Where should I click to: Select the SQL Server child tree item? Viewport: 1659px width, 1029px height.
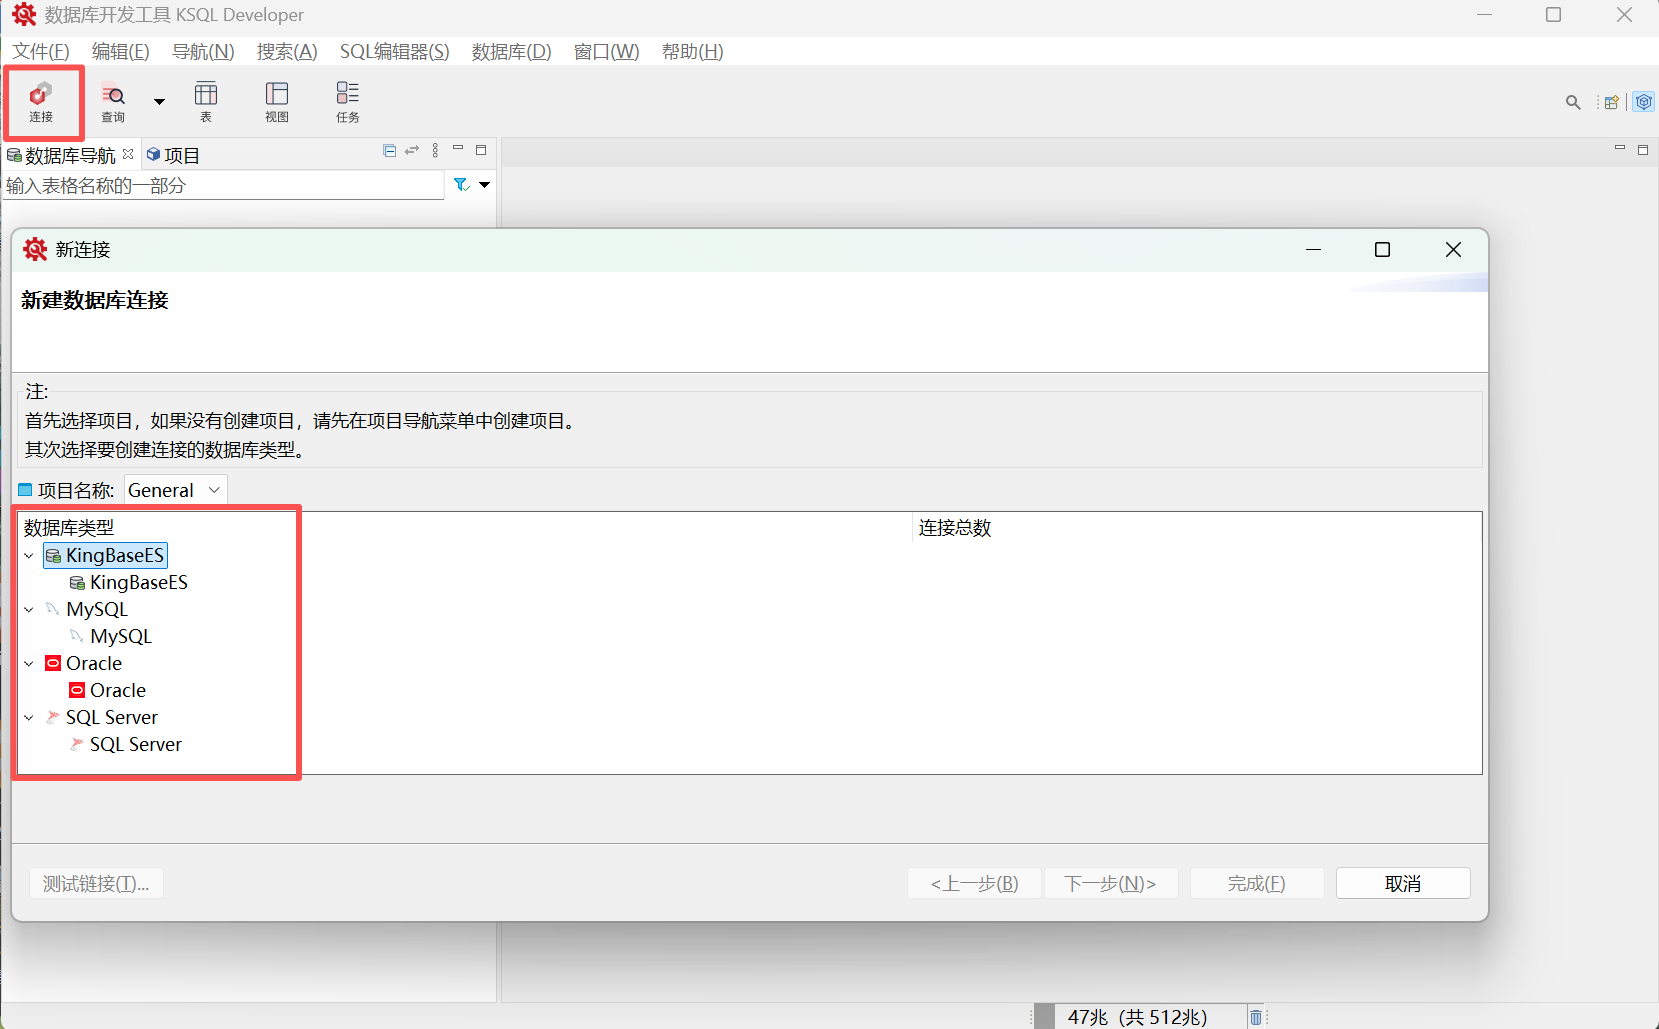tap(135, 744)
